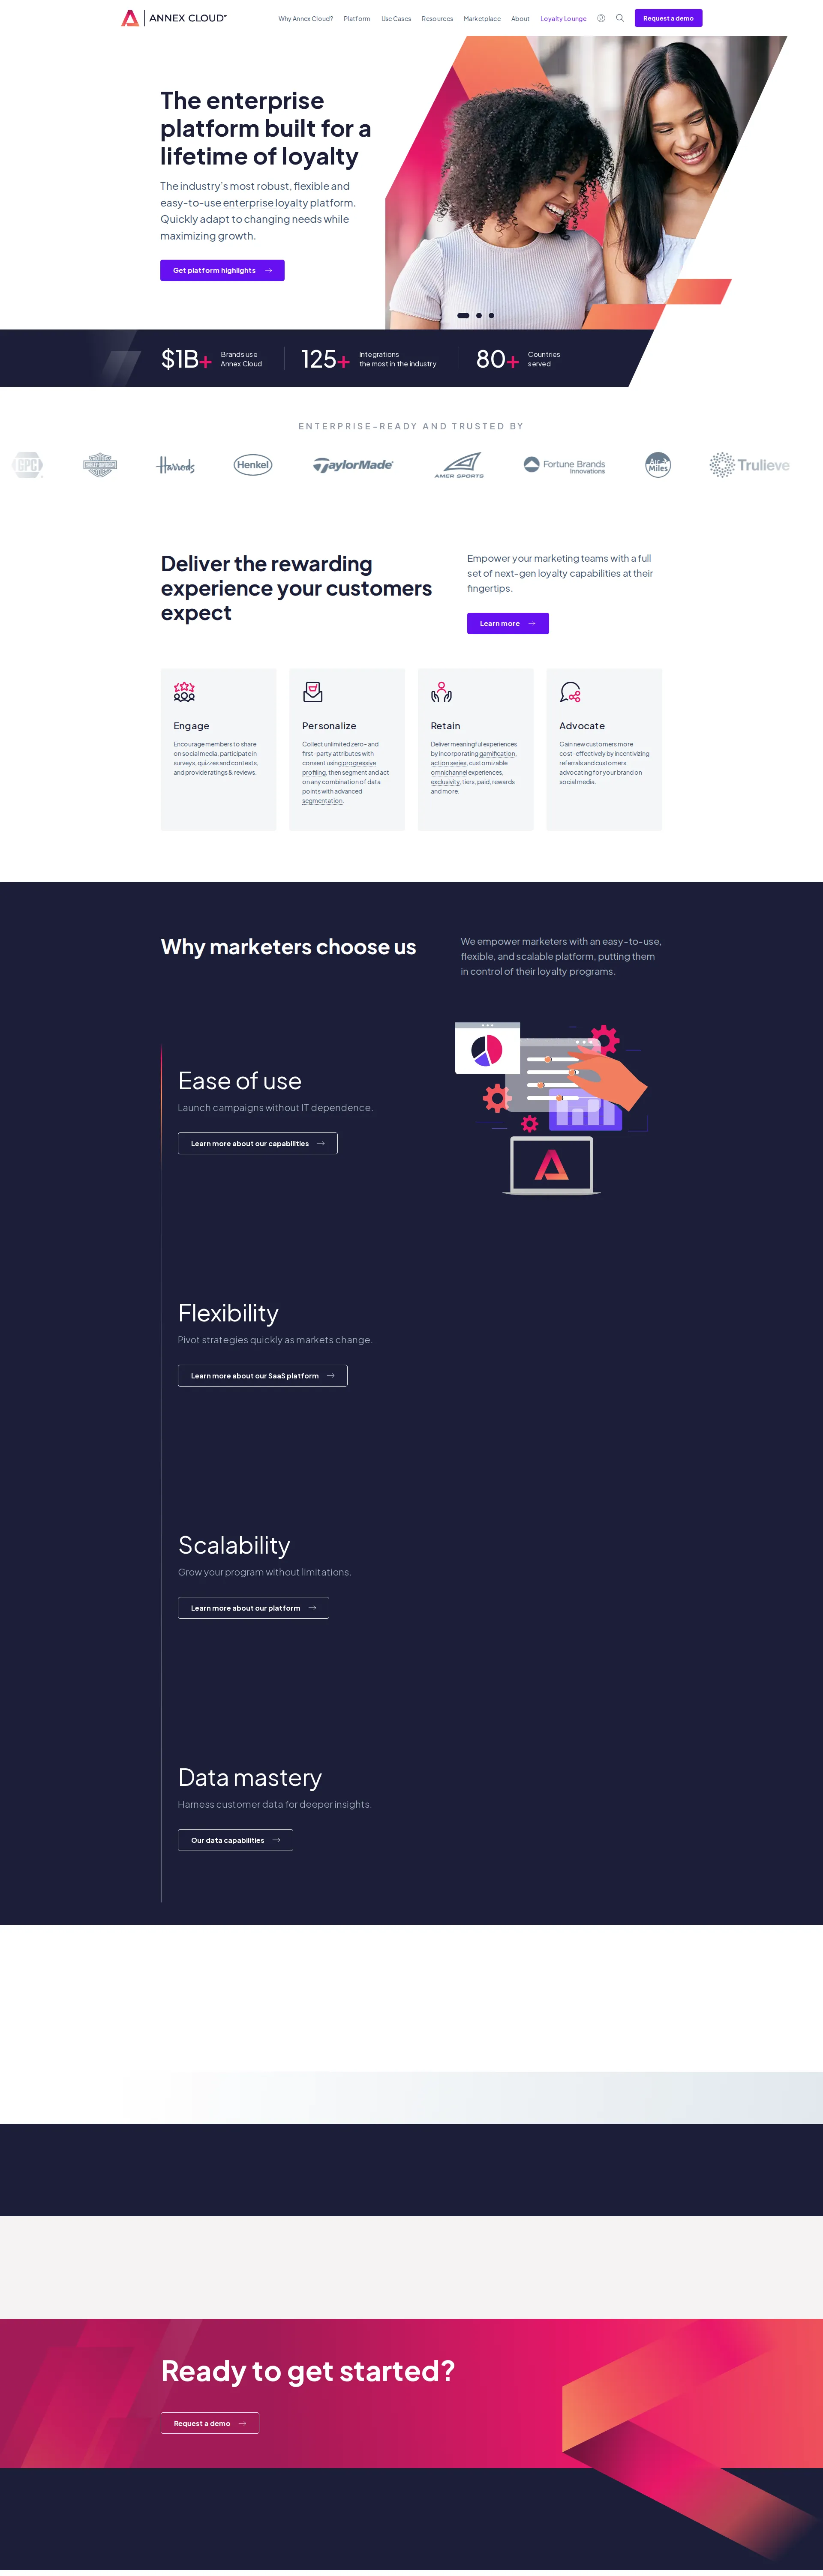The height and width of the screenshot is (2576, 823).
Task: Open the Platform navigation dropdown
Action: (x=356, y=18)
